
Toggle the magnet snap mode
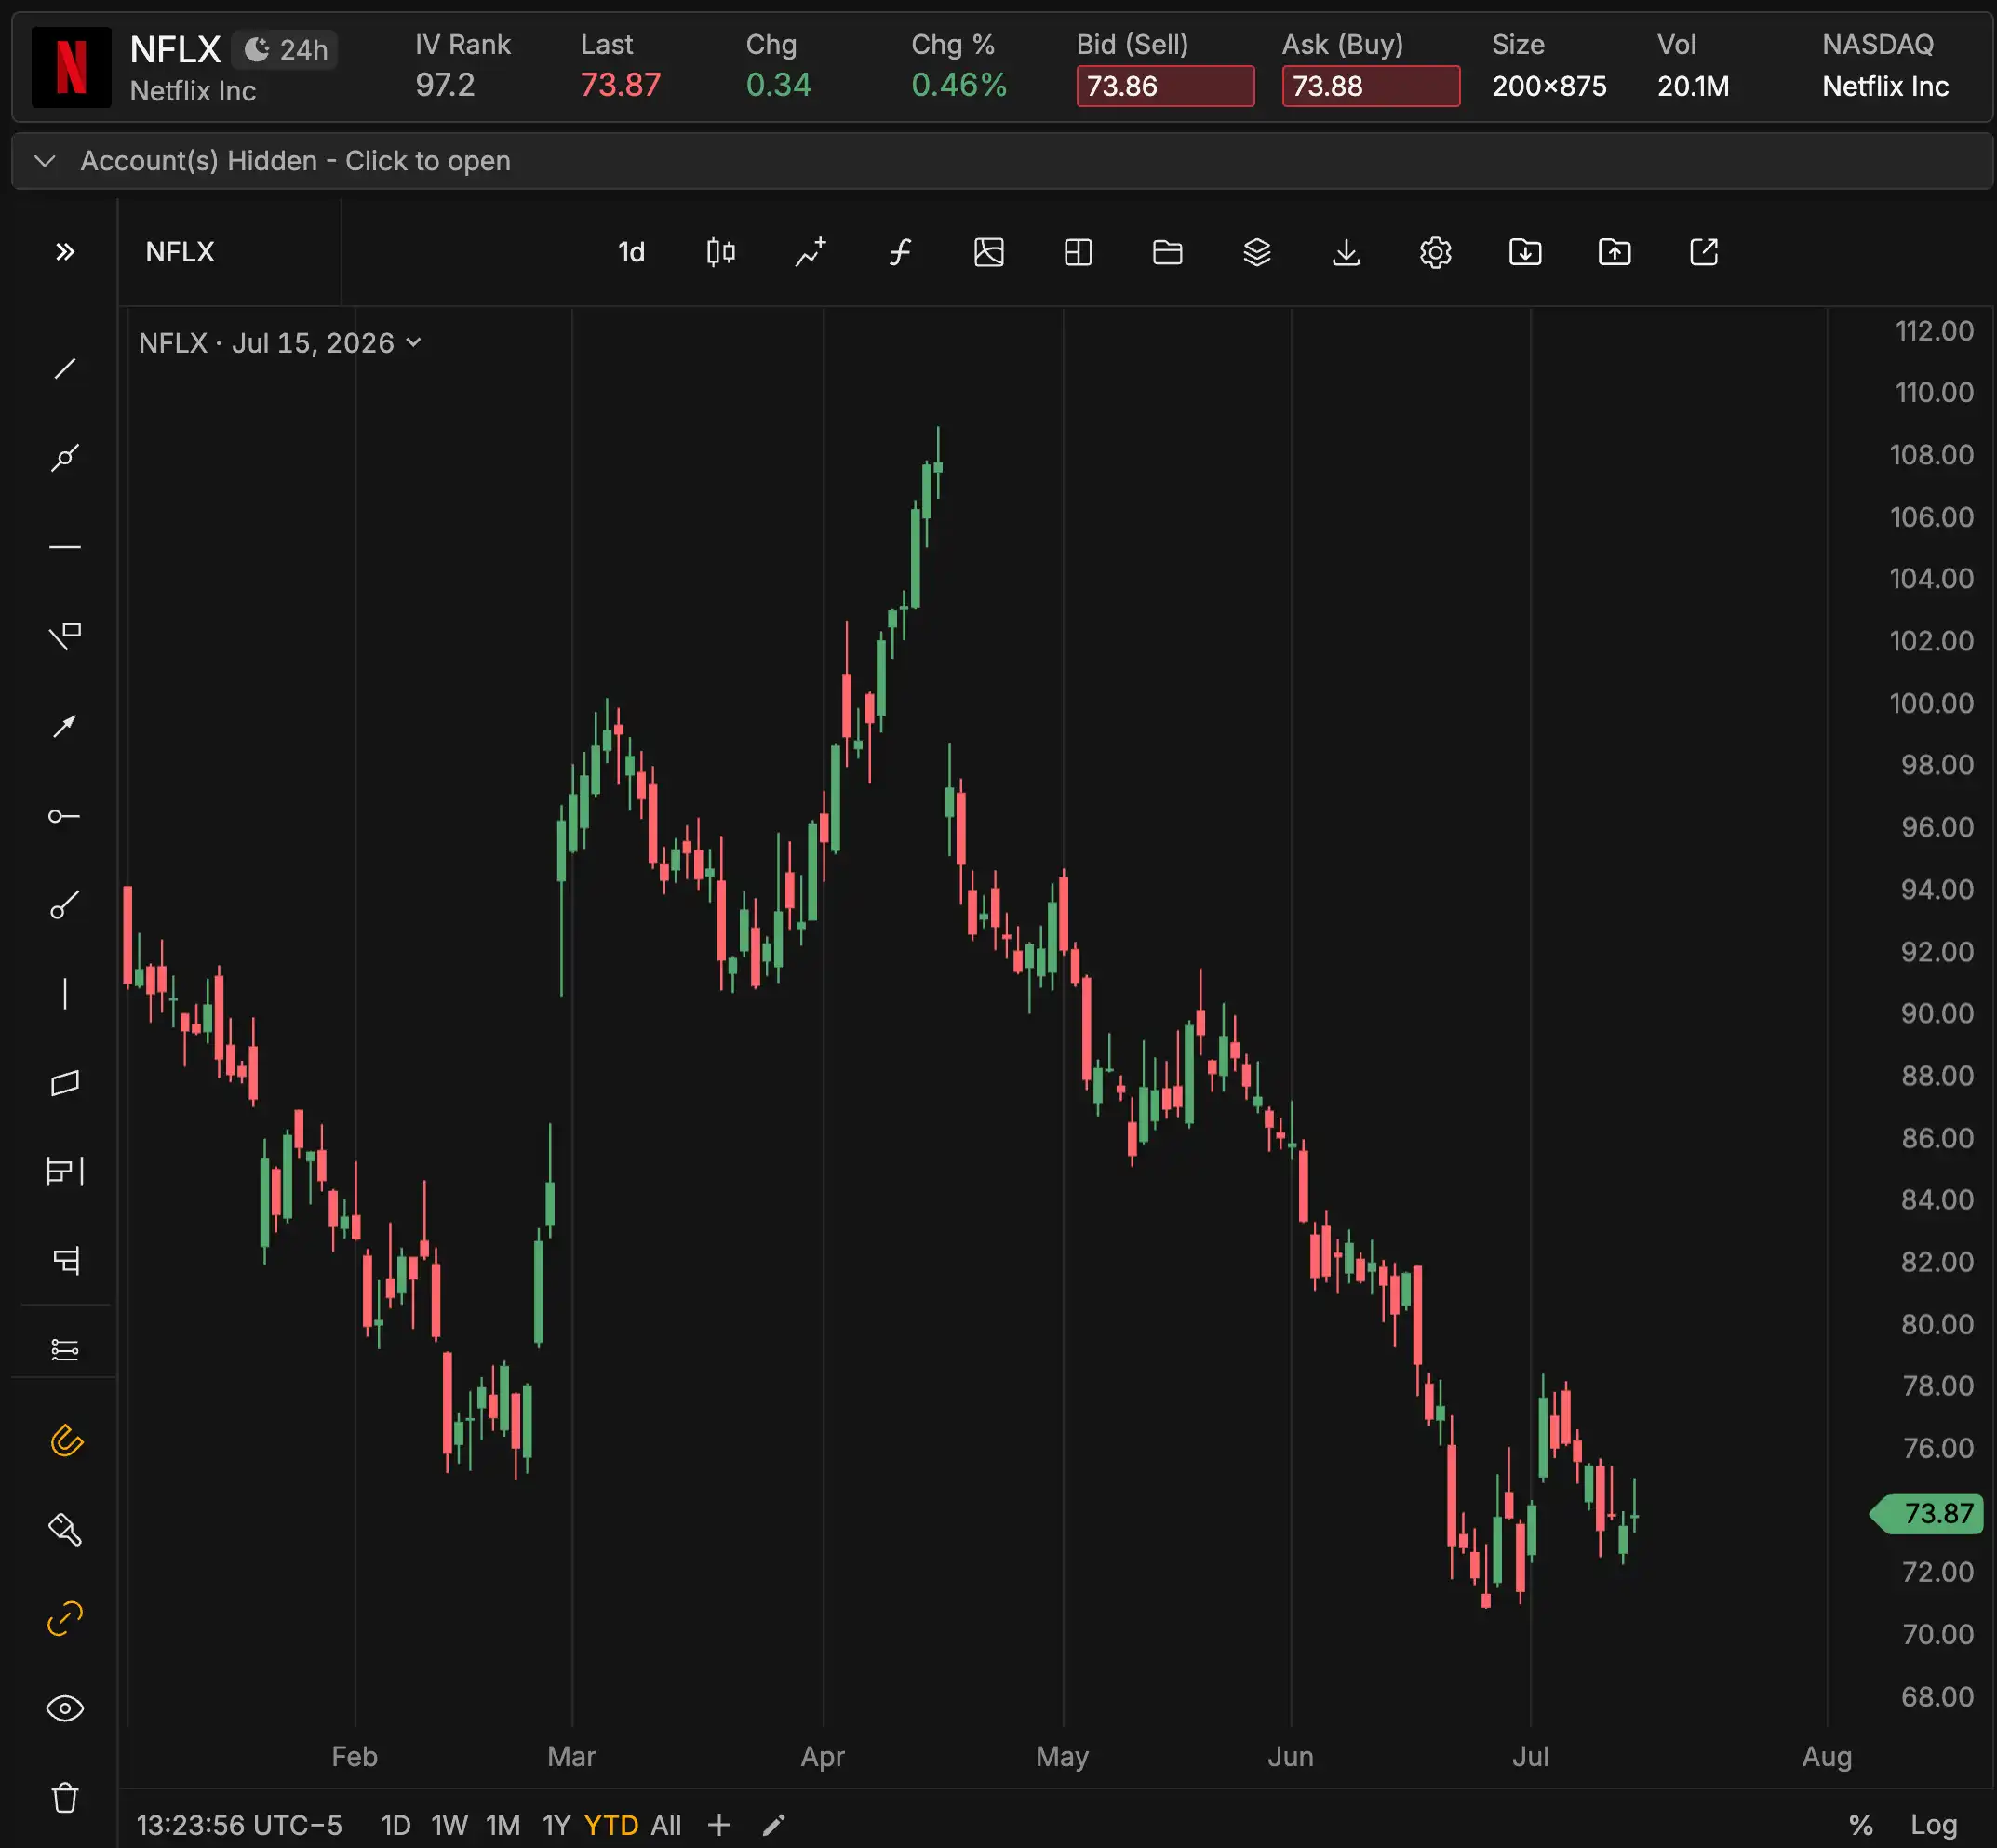(x=65, y=1441)
